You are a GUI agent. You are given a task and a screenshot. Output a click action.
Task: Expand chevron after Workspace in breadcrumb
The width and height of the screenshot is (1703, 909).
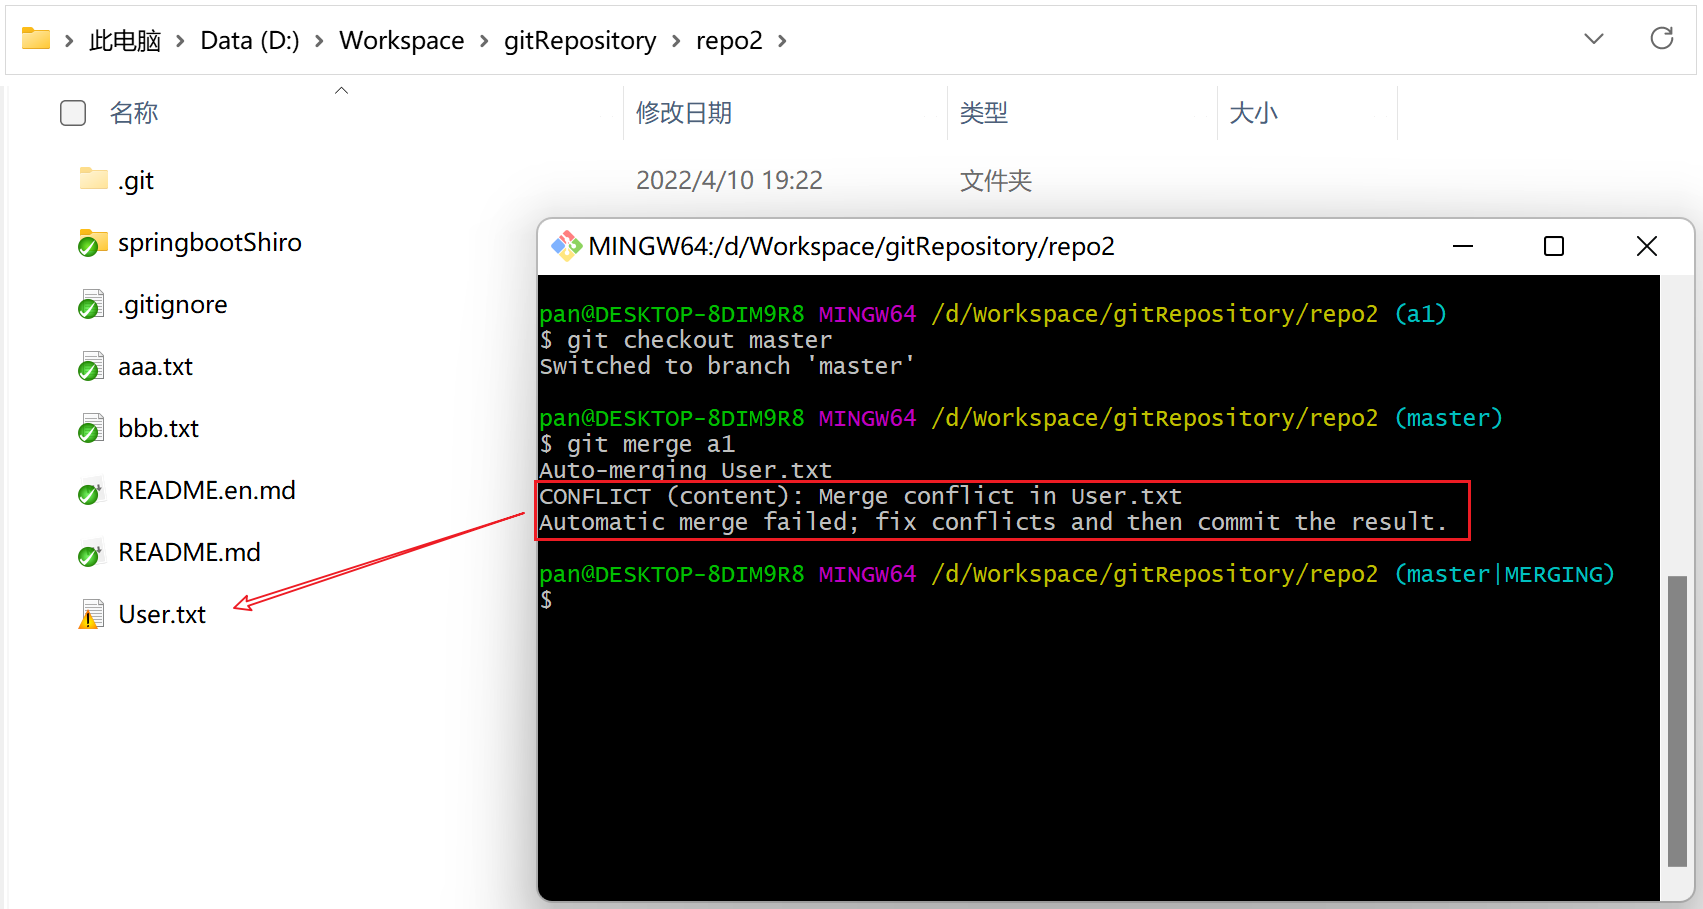[x=484, y=41]
